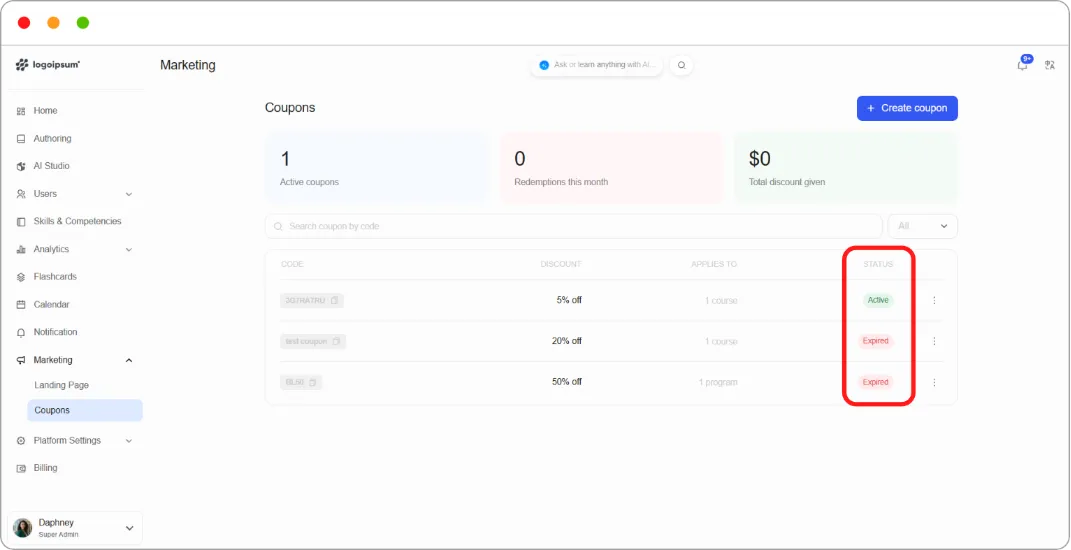Image resolution: width=1071 pixels, height=550 pixels.
Task: Click the AI Studio icon
Action: [20, 166]
